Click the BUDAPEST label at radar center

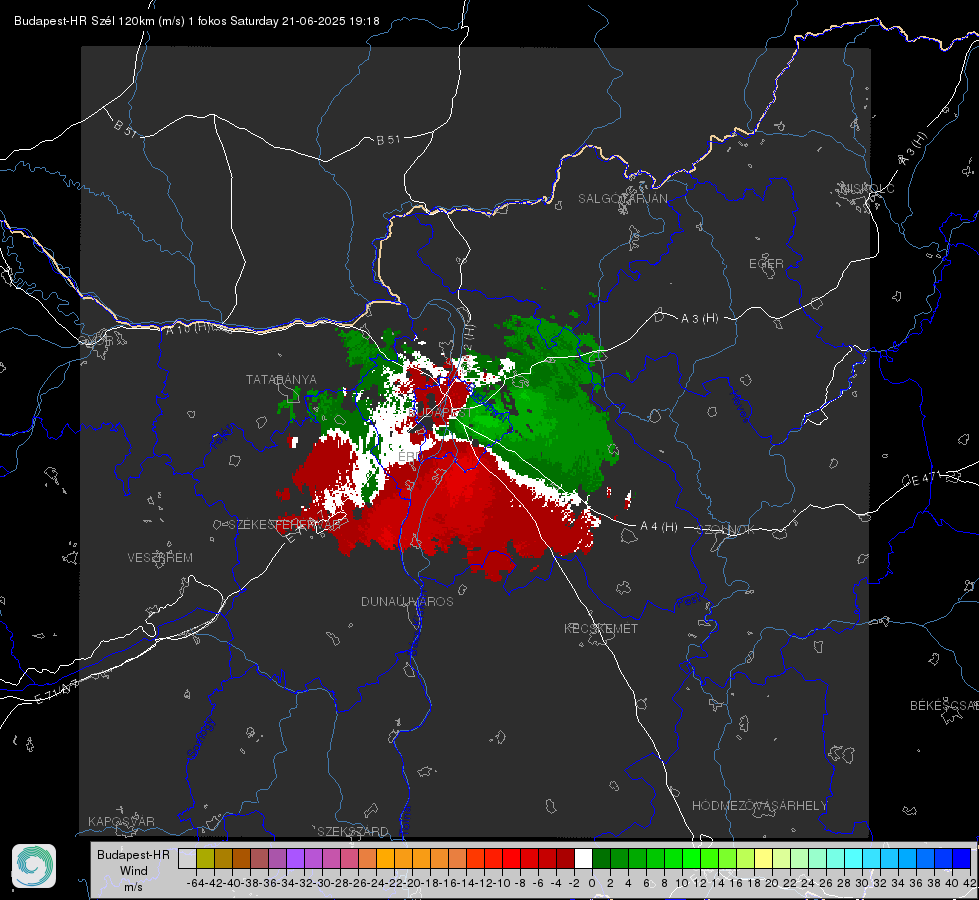(443, 413)
